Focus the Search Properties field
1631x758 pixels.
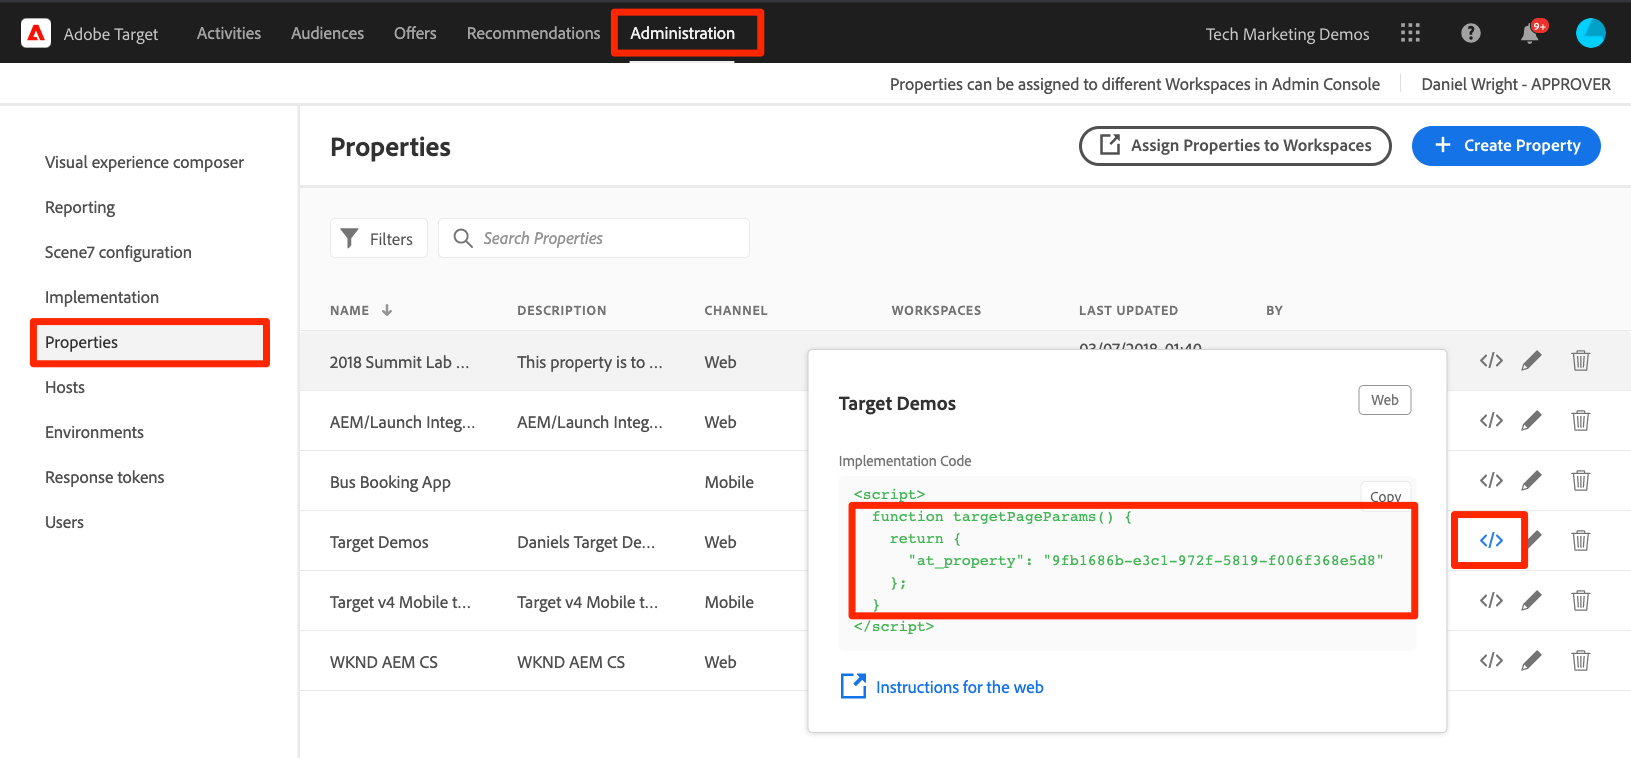click(x=594, y=238)
